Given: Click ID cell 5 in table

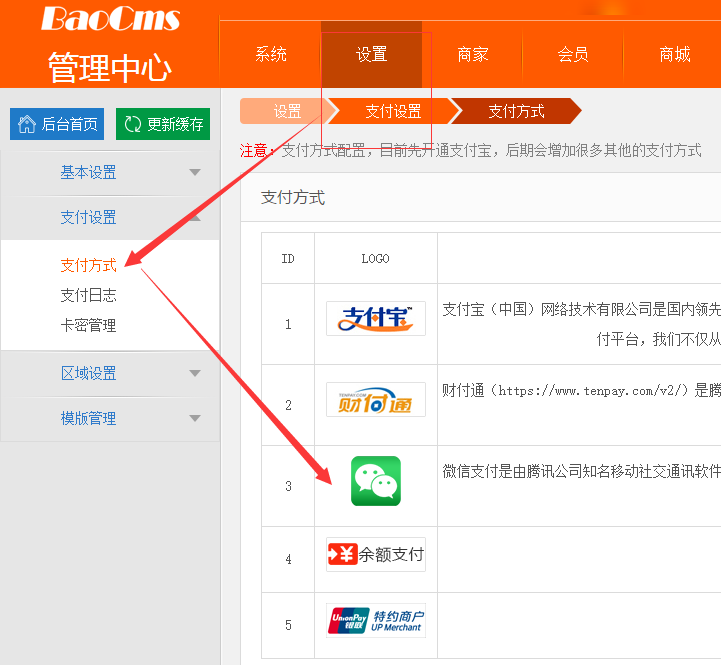Looking at the screenshot, I should click(x=288, y=625).
